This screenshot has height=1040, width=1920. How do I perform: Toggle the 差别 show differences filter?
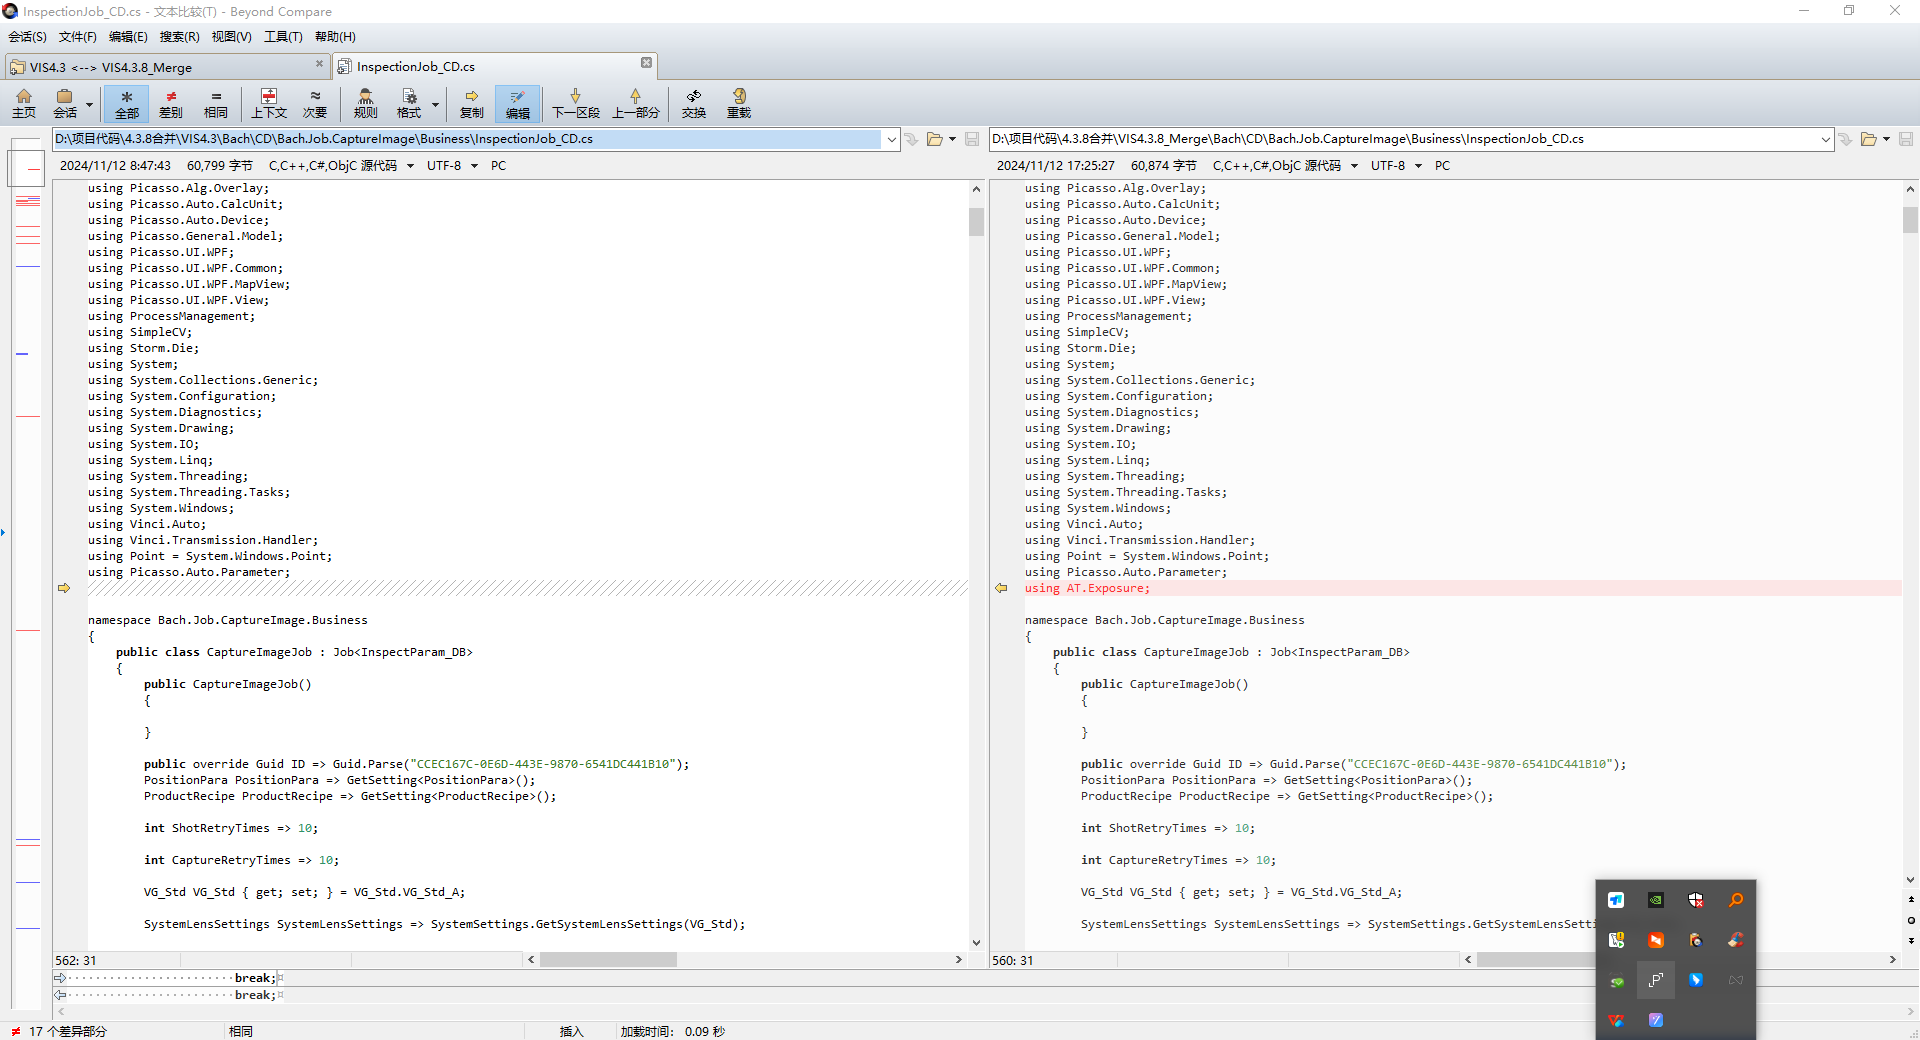point(171,103)
